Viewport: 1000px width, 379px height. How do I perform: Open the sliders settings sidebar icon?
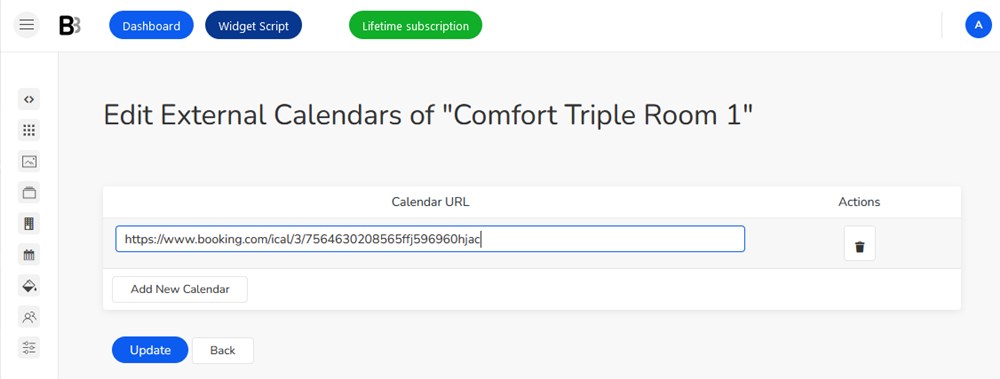coord(29,348)
